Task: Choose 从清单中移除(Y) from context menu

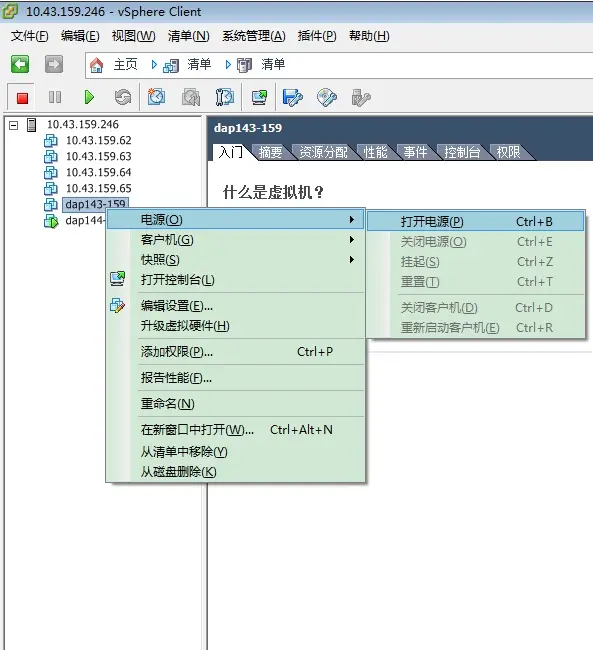Action: (236, 451)
